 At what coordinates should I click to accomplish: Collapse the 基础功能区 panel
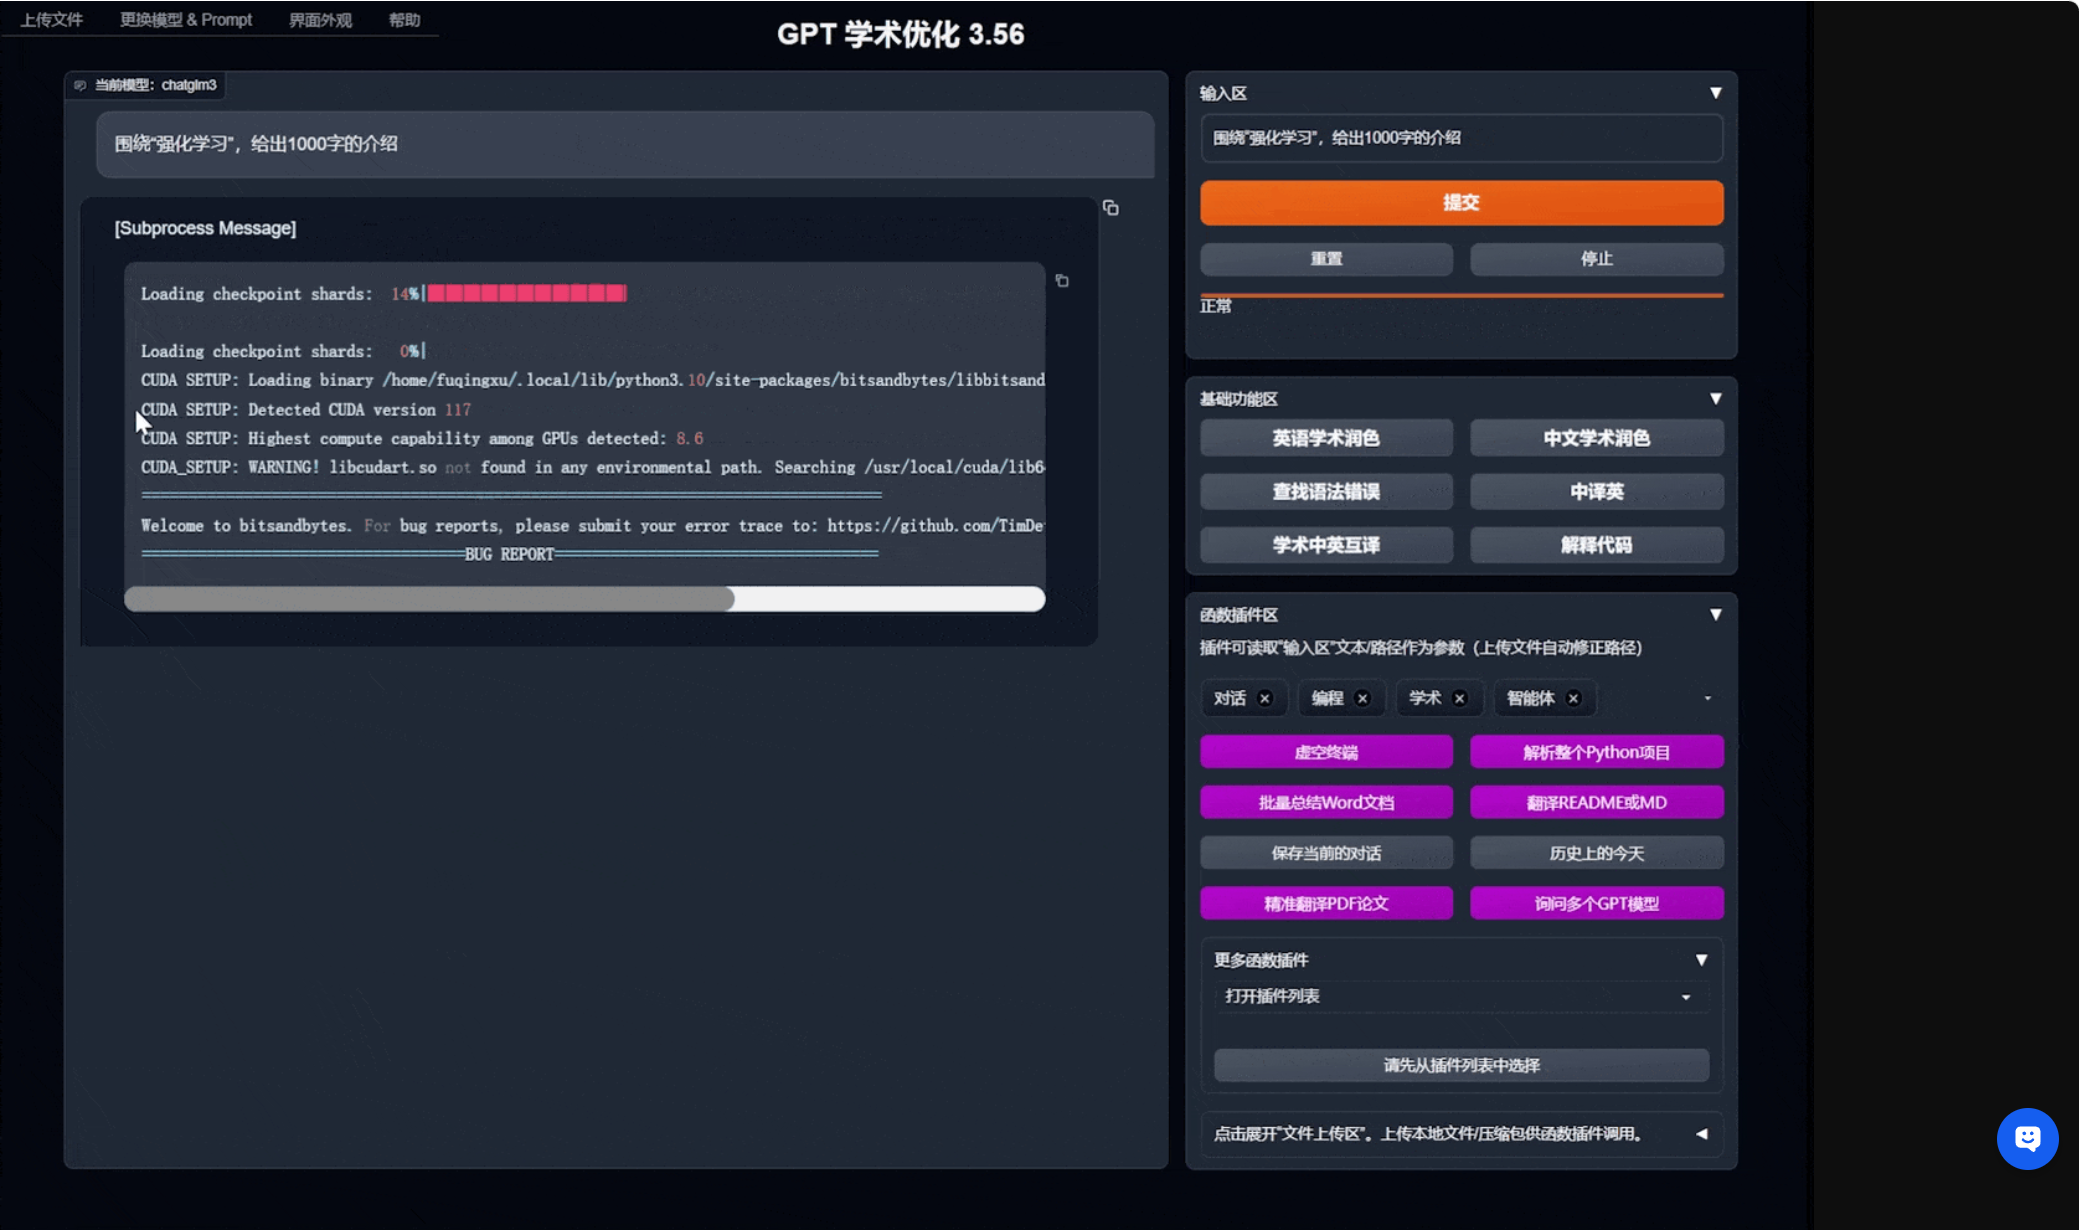(1715, 399)
